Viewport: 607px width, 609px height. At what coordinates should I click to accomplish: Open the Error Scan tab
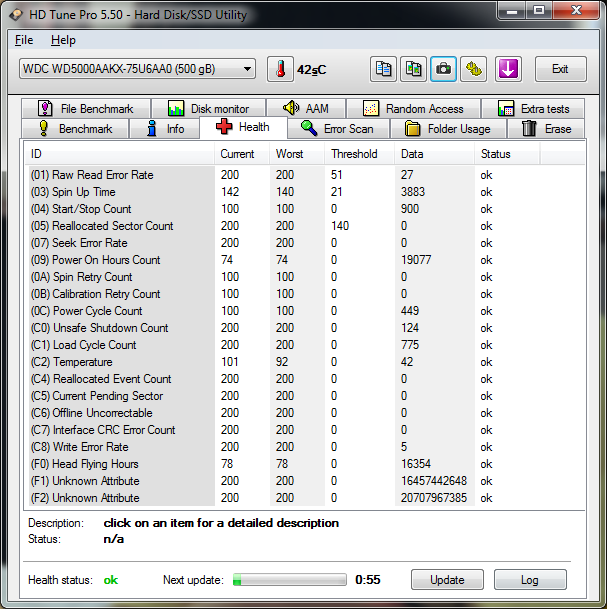(338, 129)
